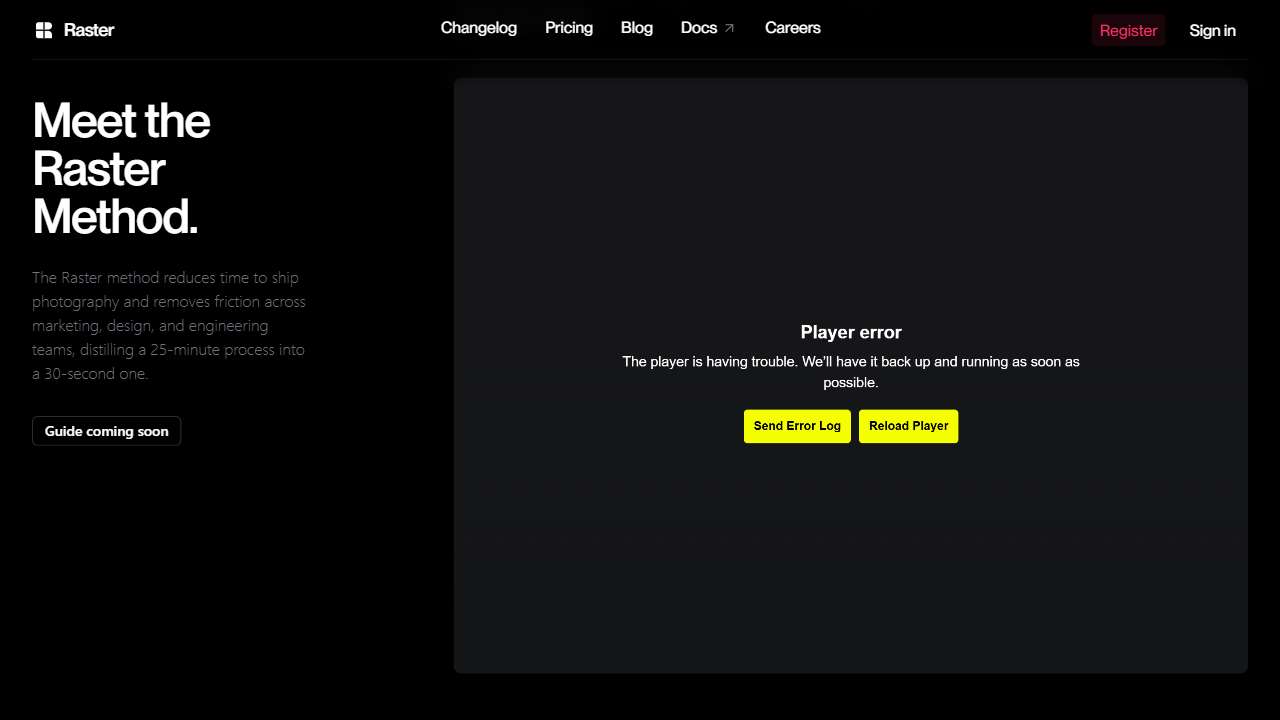
Task: Visit the Careers page
Action: (x=792, y=28)
